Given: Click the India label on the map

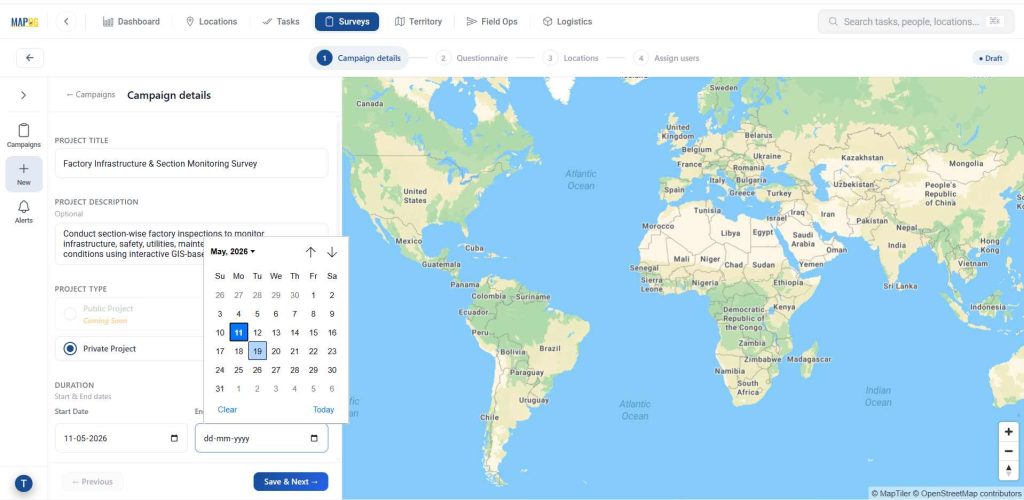Looking at the screenshot, I should [x=897, y=245].
